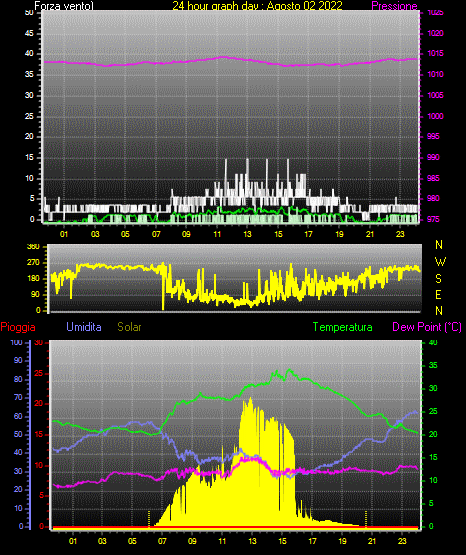Click hour 13 on the wind graph axis

pyautogui.click(x=247, y=234)
